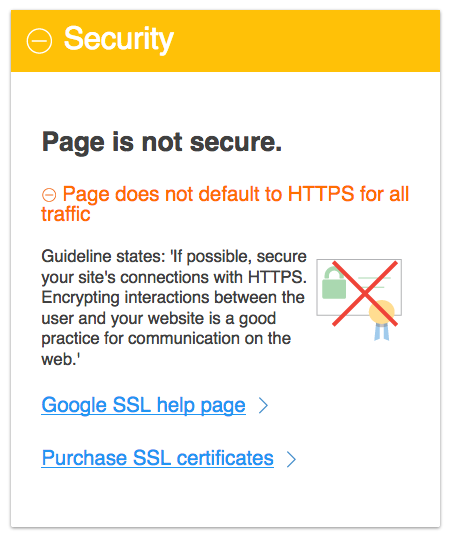Click the Security header title
Viewport: 454px width, 540px height.
point(119,39)
